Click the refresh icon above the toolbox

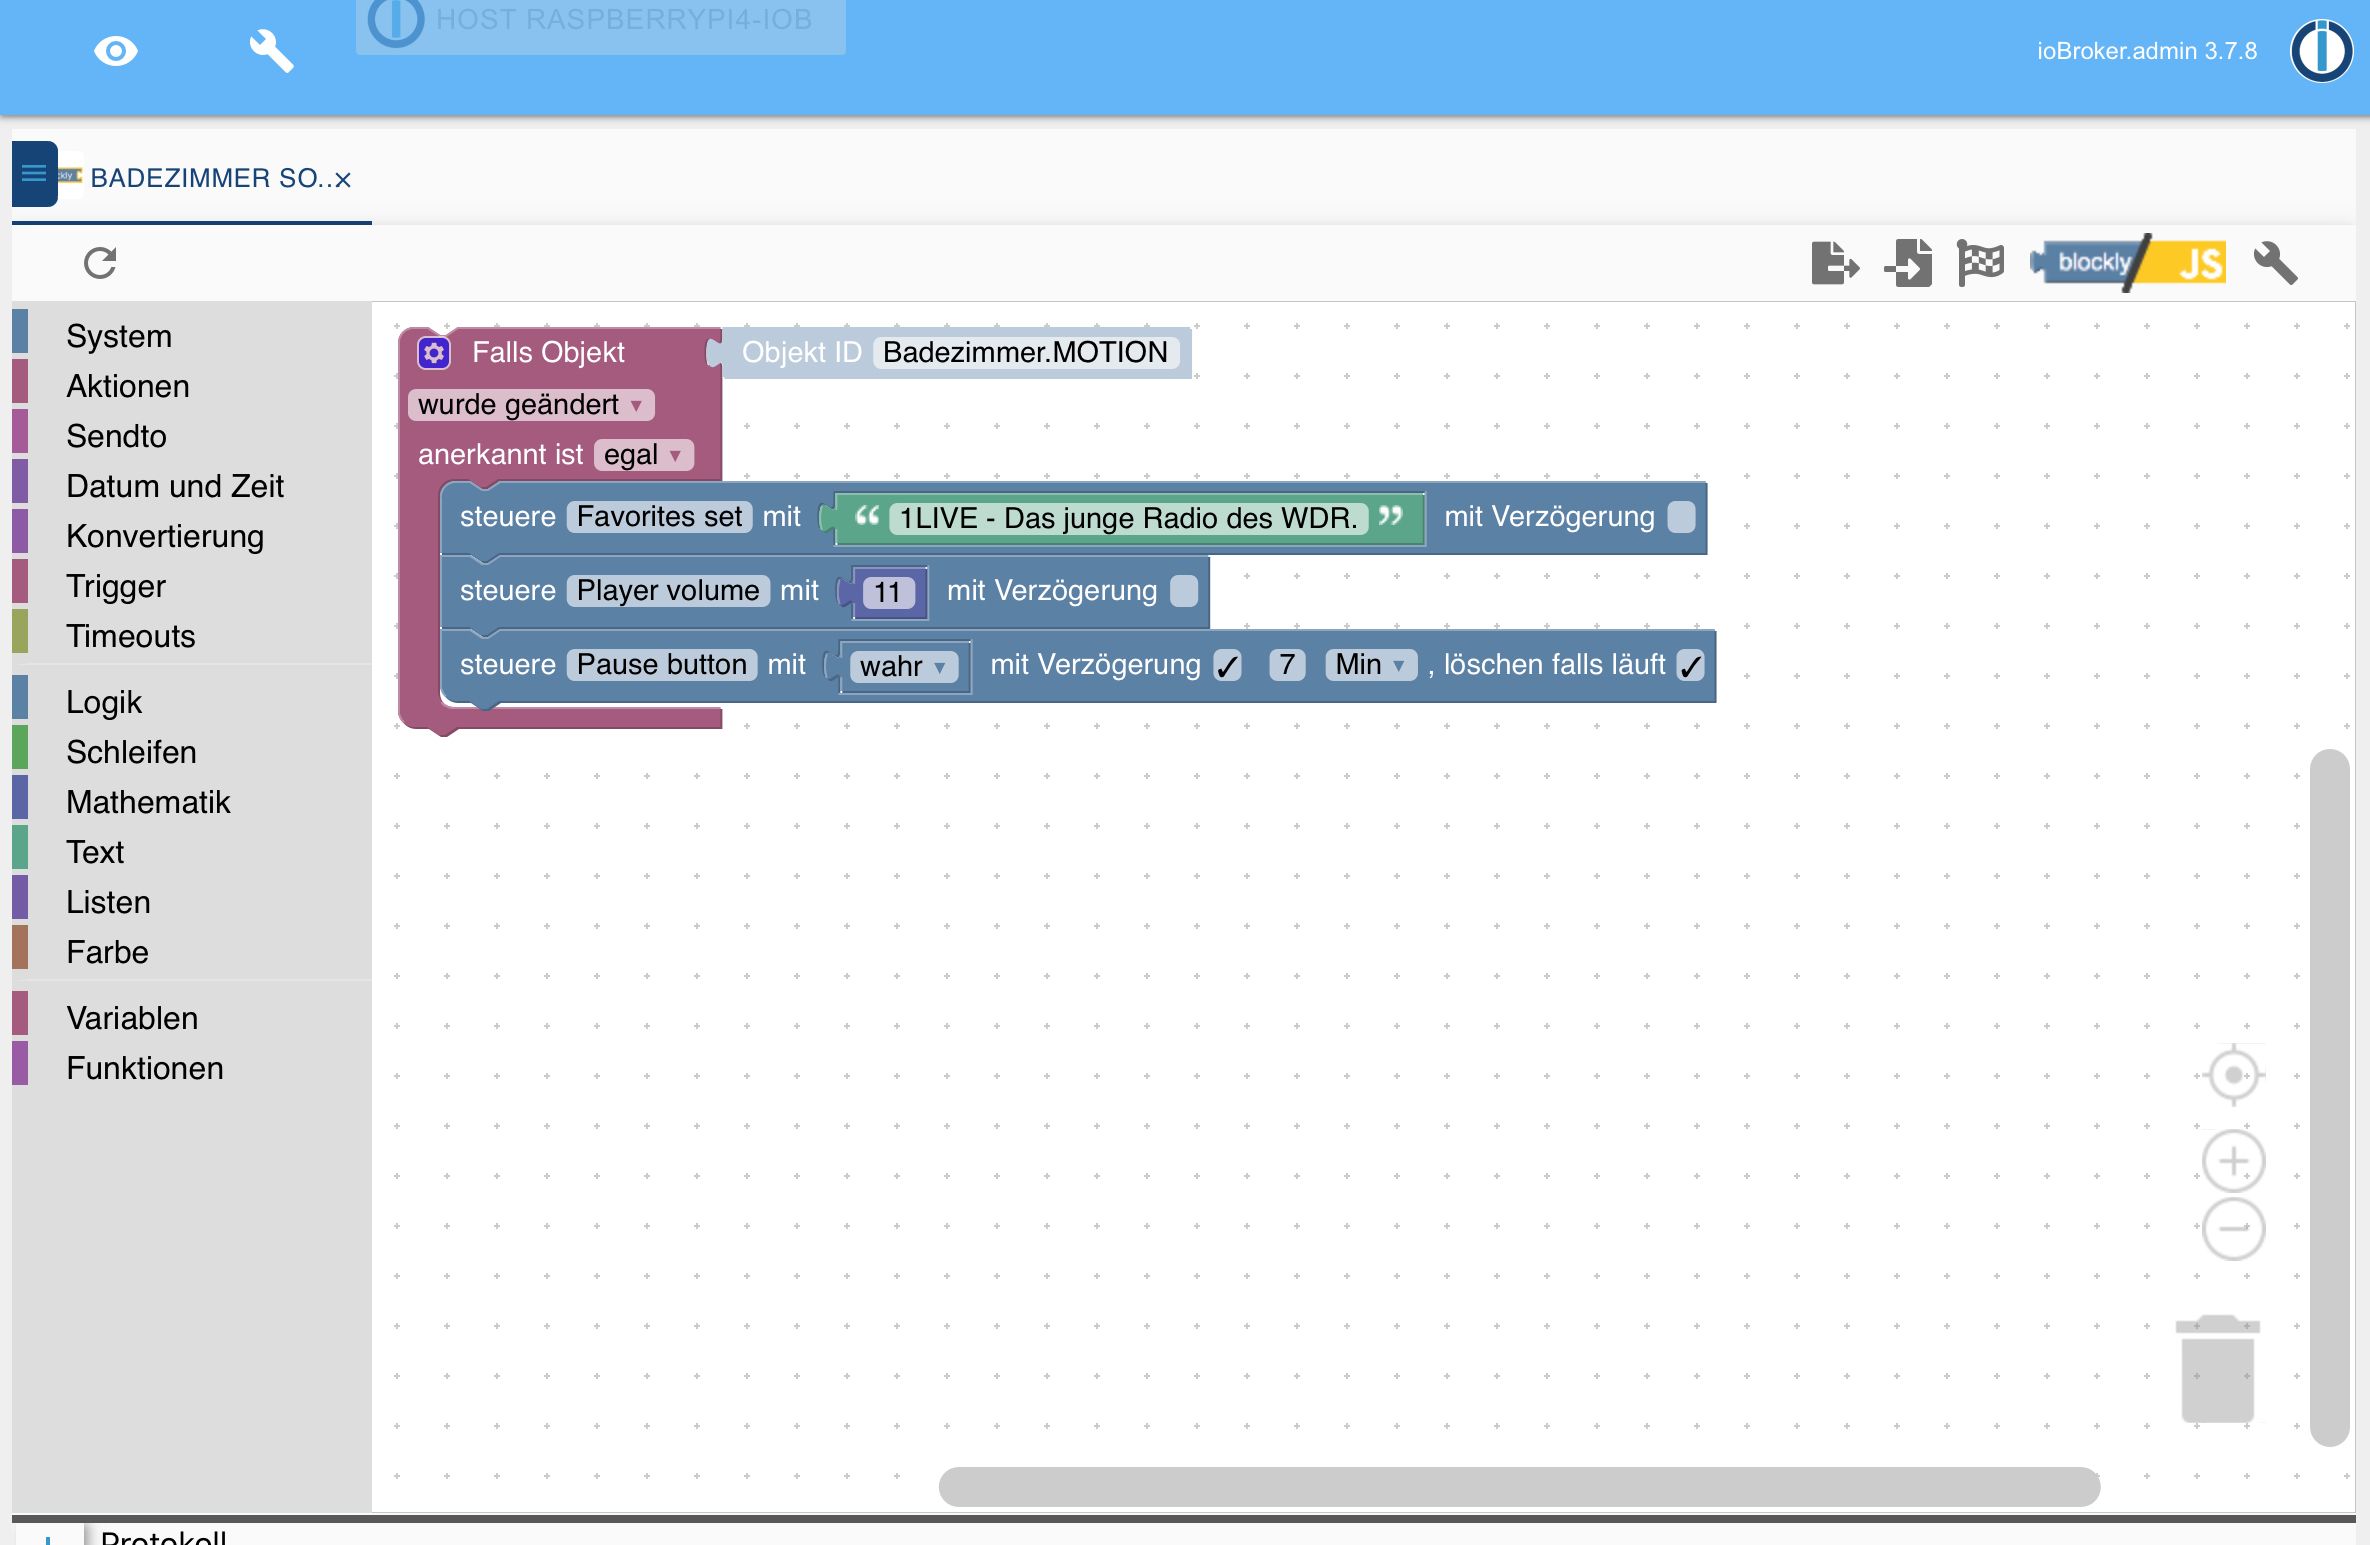point(100,263)
